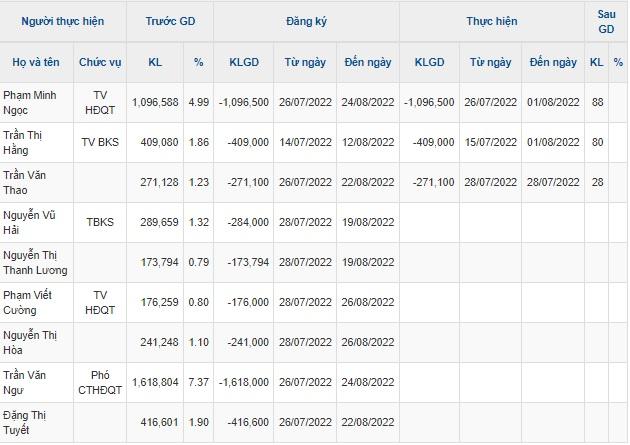Select the Đặng Thị Tuyết name cell
Screen dimensions: 630x445
[x=38, y=422]
